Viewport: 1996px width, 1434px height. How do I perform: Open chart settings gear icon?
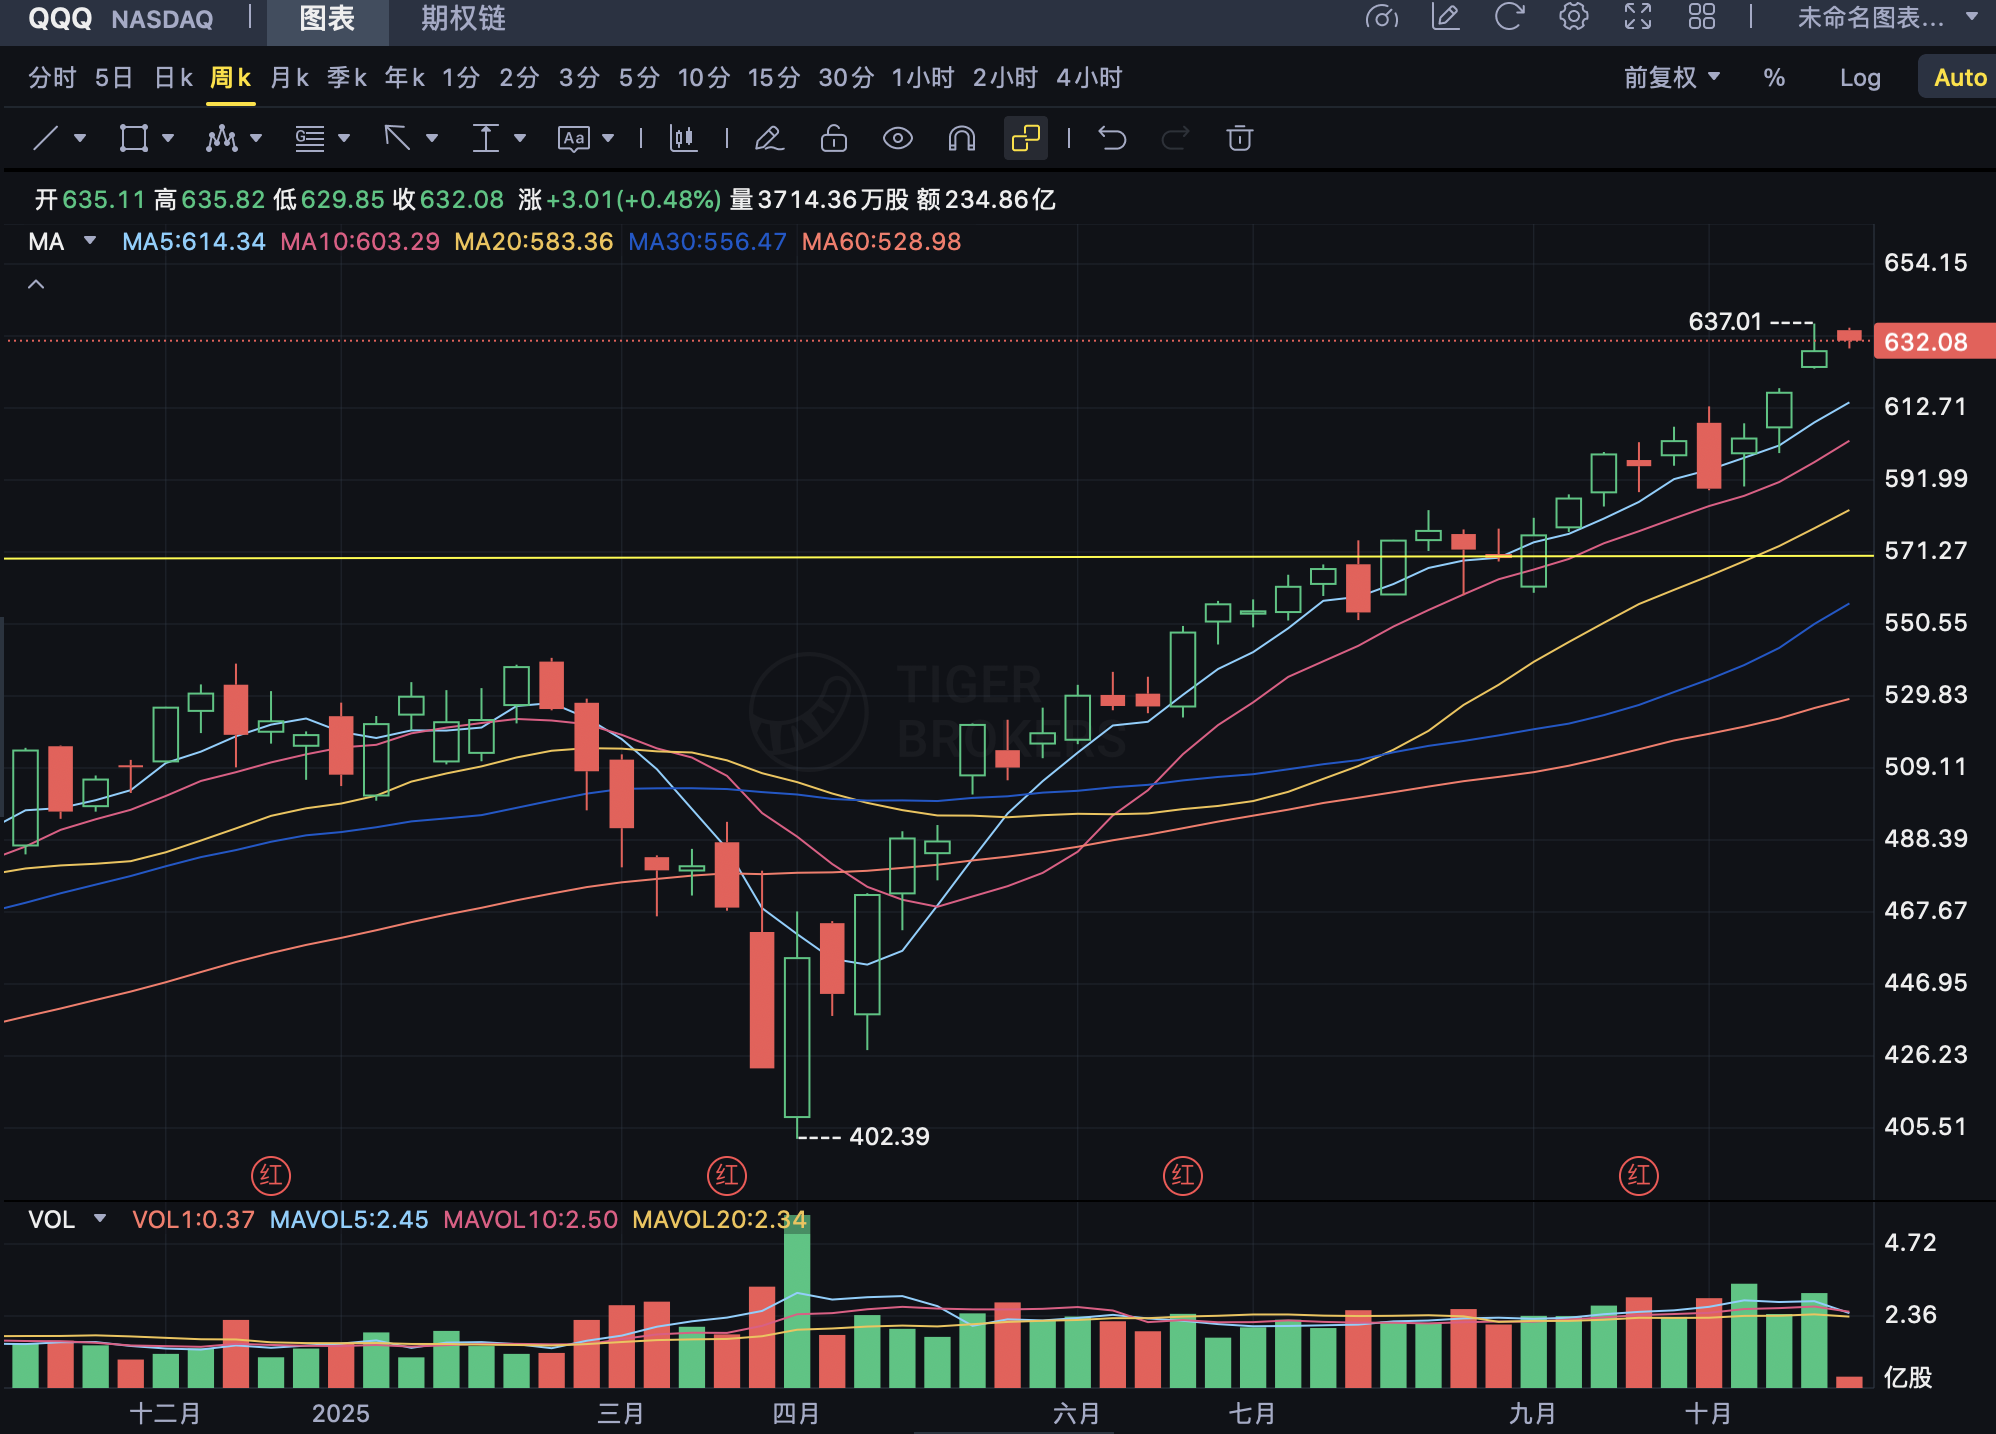[x=1573, y=17]
